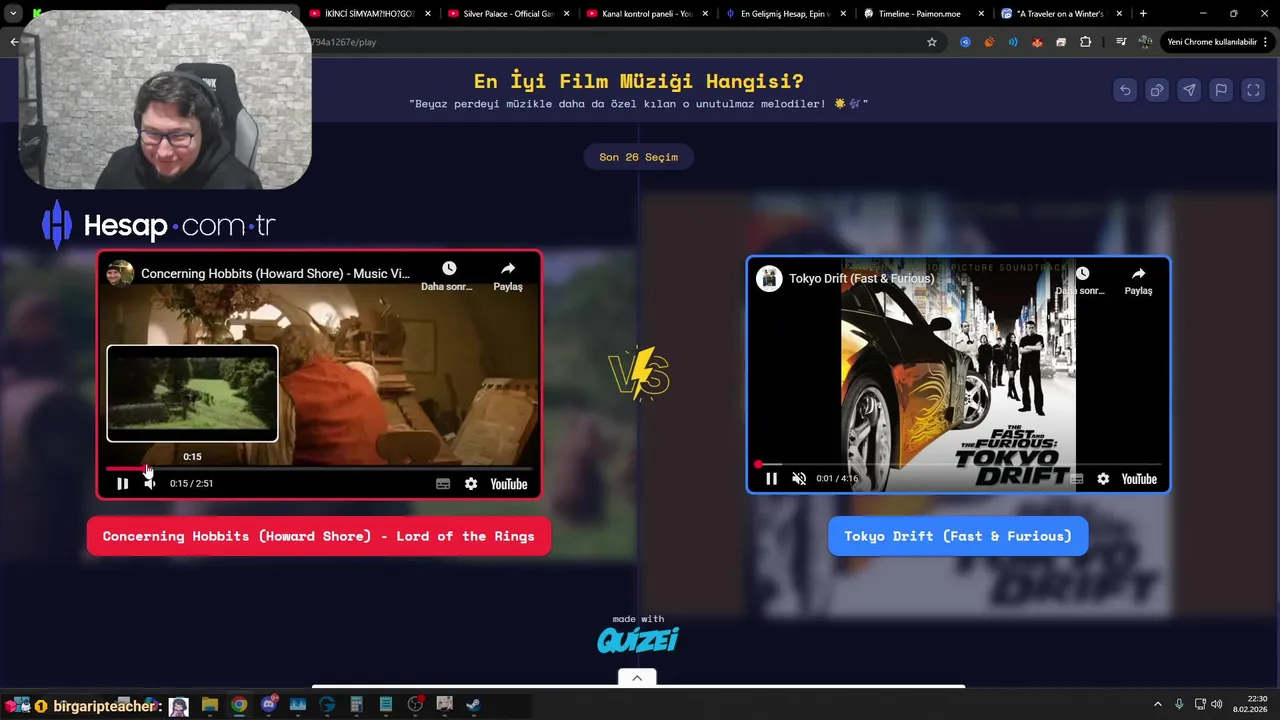The image size is (1280, 720).
Task: Click the blue sound-waves extension icon
Action: pyautogui.click(x=1013, y=42)
